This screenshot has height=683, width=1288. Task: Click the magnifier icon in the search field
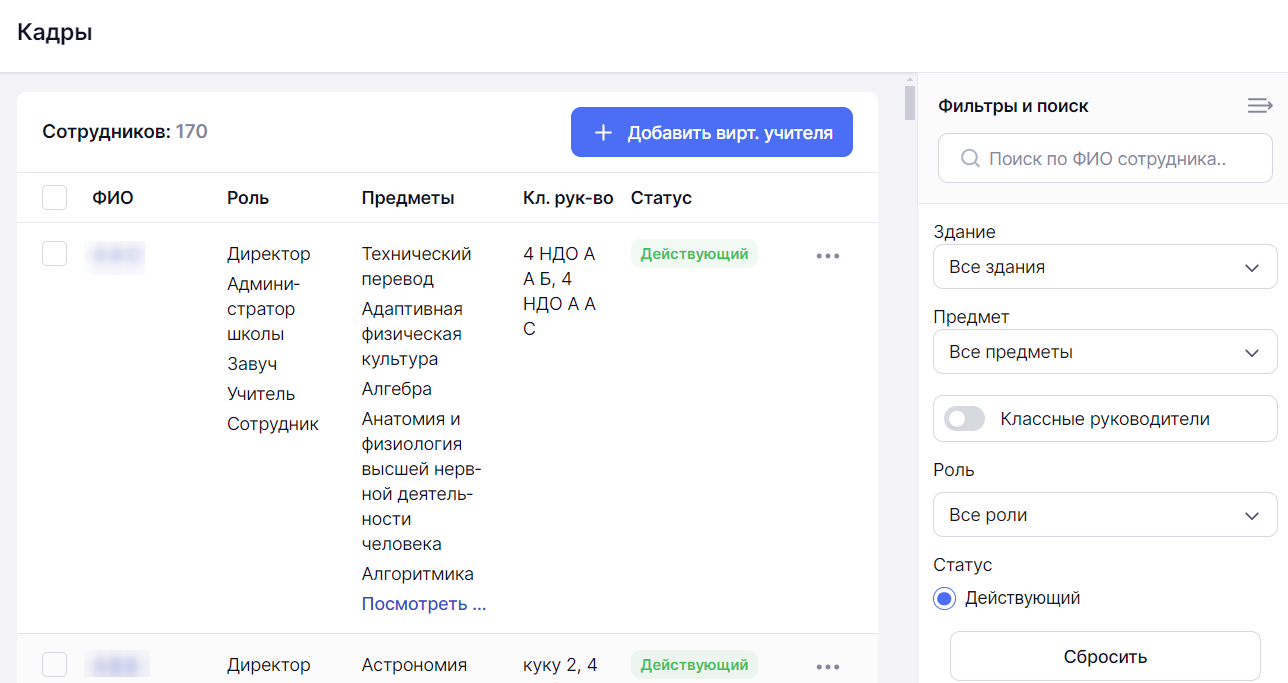(969, 158)
